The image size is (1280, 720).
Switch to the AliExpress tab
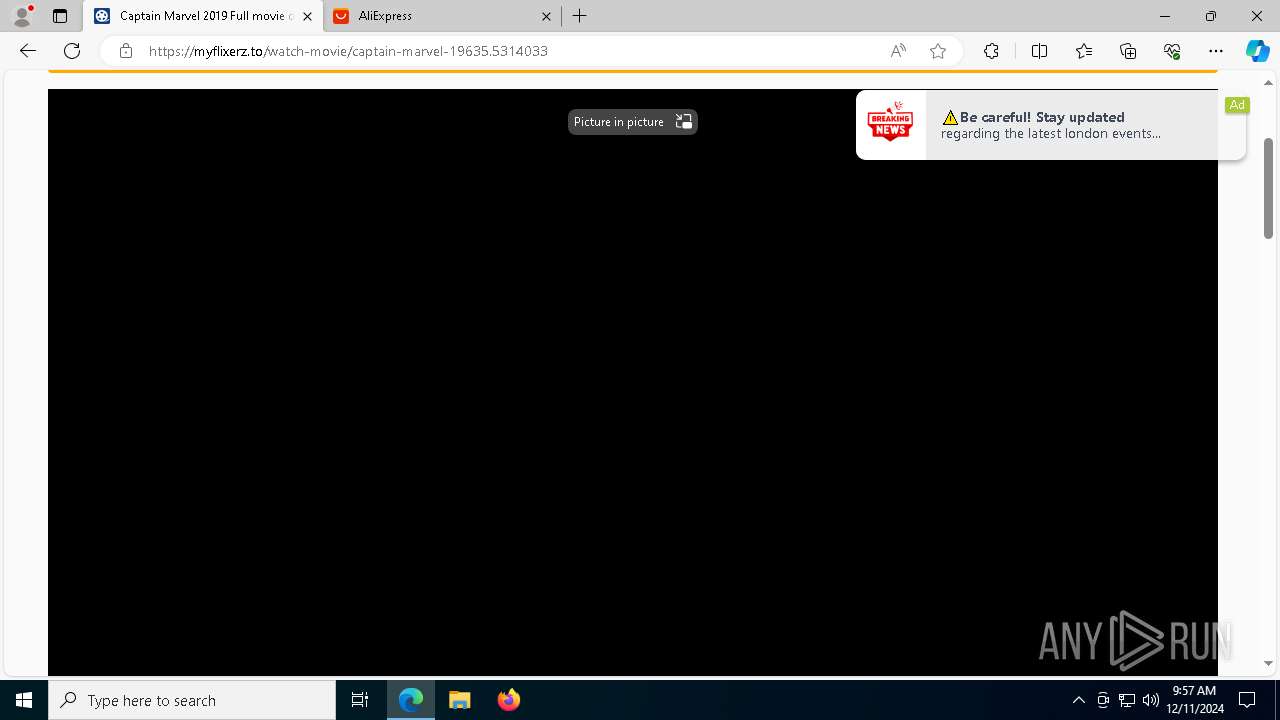pos(442,16)
